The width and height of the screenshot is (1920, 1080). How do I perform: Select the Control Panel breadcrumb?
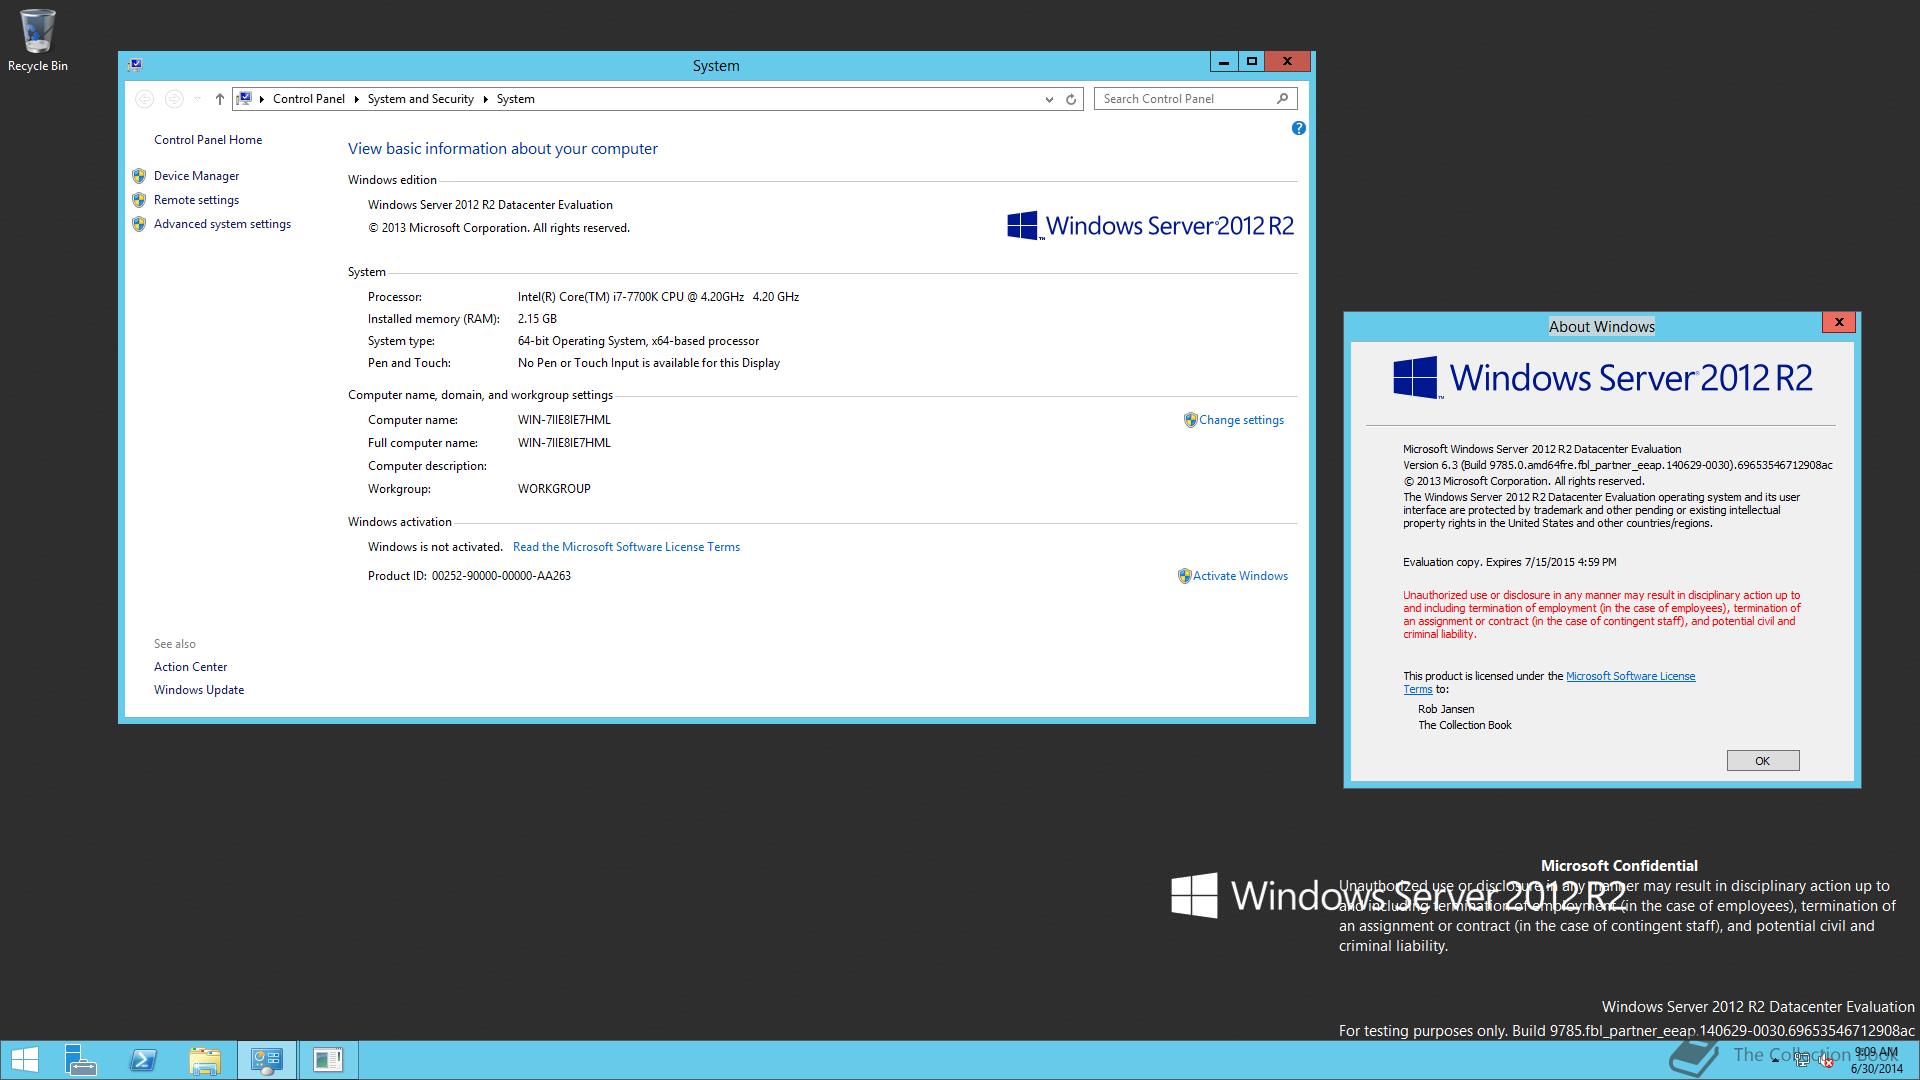308,99
